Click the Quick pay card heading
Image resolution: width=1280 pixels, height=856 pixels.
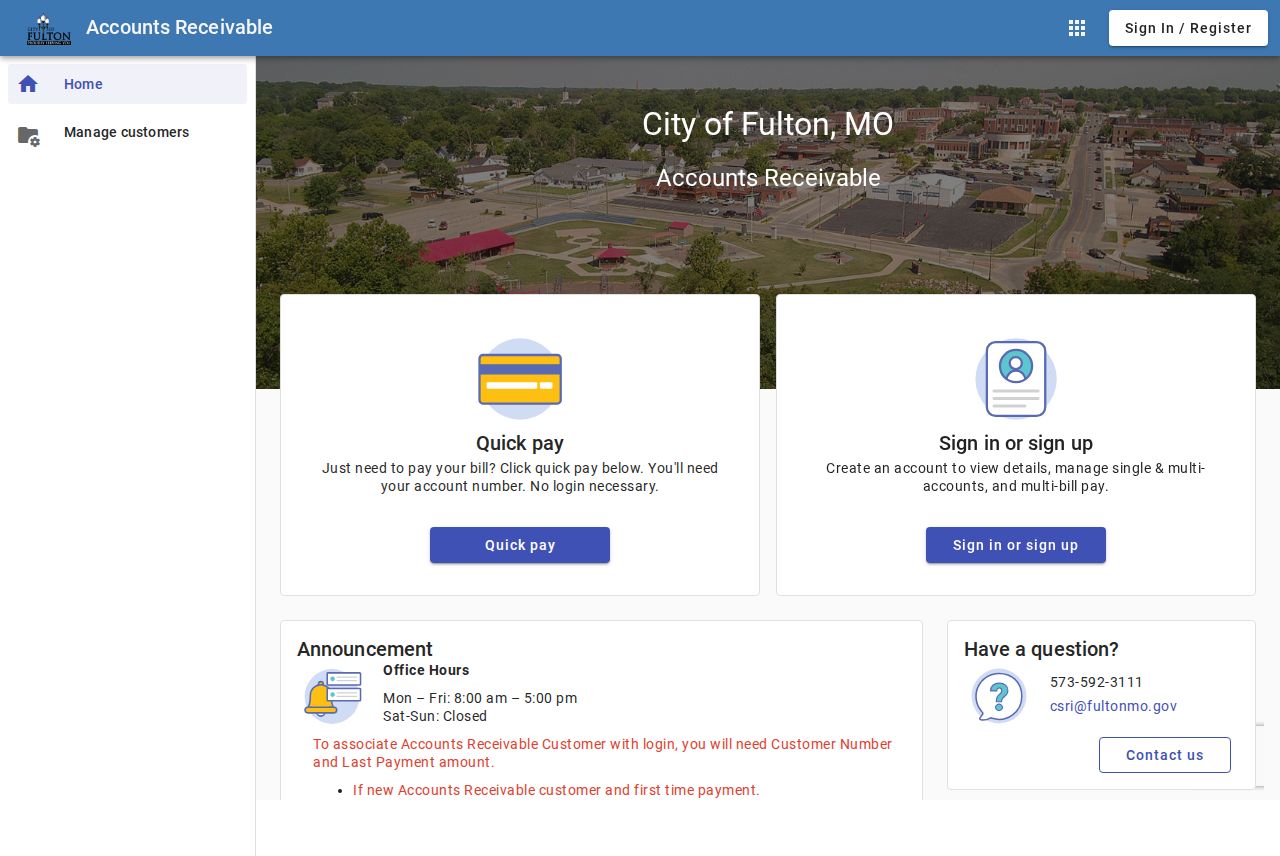[x=520, y=443]
